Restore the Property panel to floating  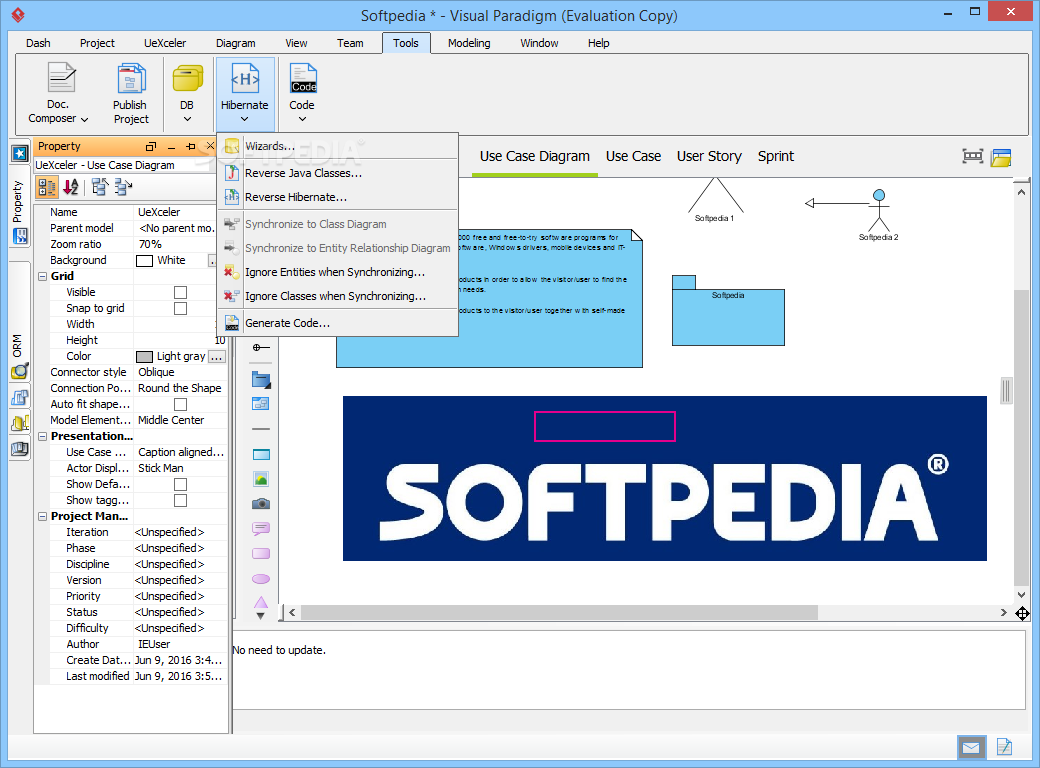coord(151,147)
